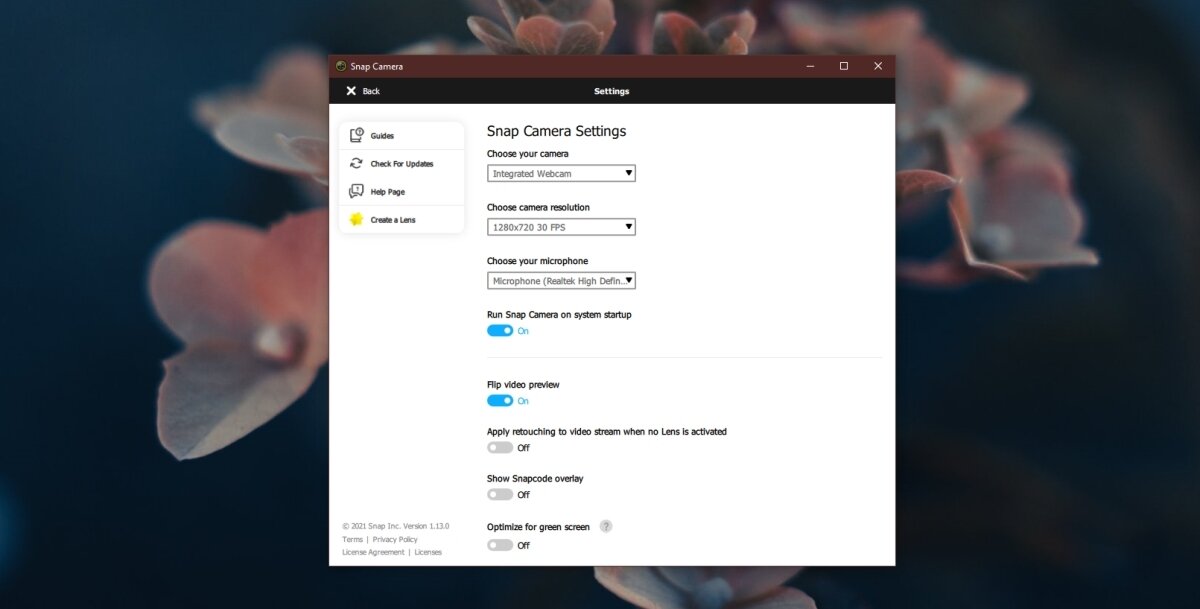The width and height of the screenshot is (1200, 609).
Task: Click the X icon next to Back
Action: (x=352, y=91)
